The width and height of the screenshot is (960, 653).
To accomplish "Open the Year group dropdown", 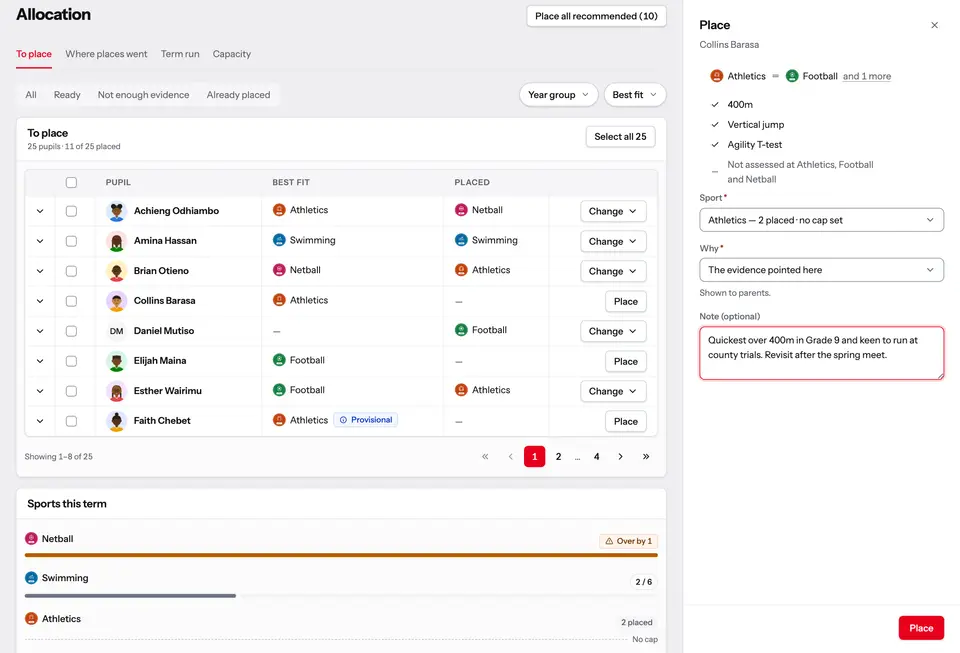I will click(x=558, y=95).
